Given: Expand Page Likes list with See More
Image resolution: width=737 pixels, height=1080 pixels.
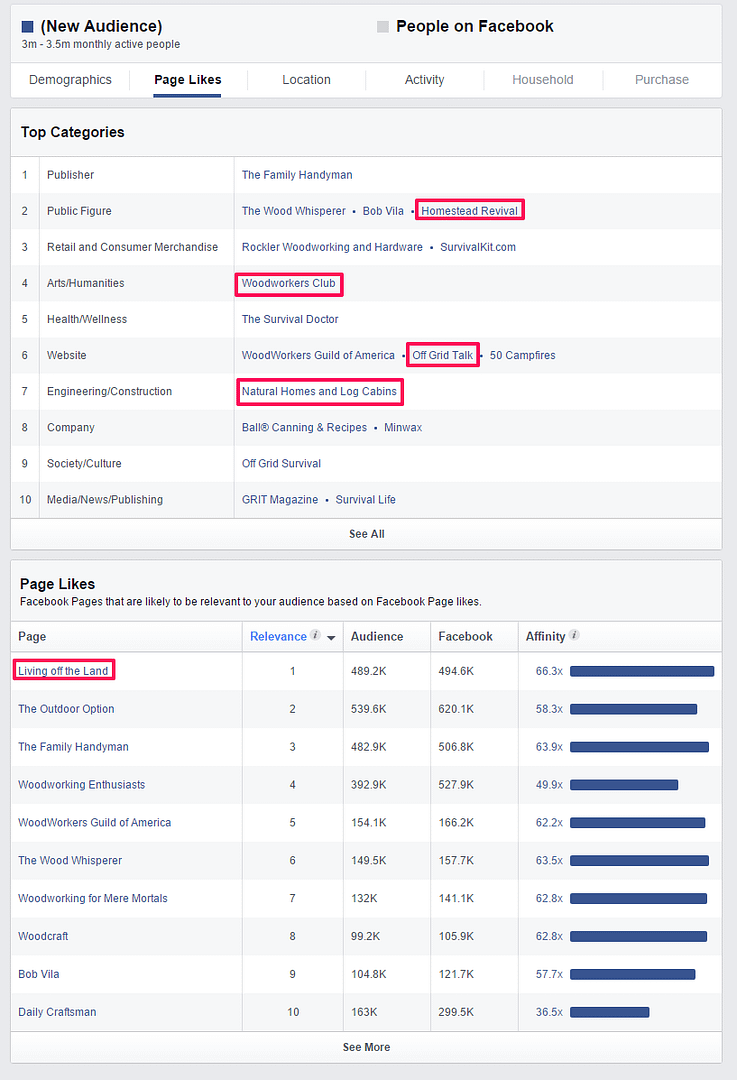Looking at the screenshot, I should coord(366,1047).
